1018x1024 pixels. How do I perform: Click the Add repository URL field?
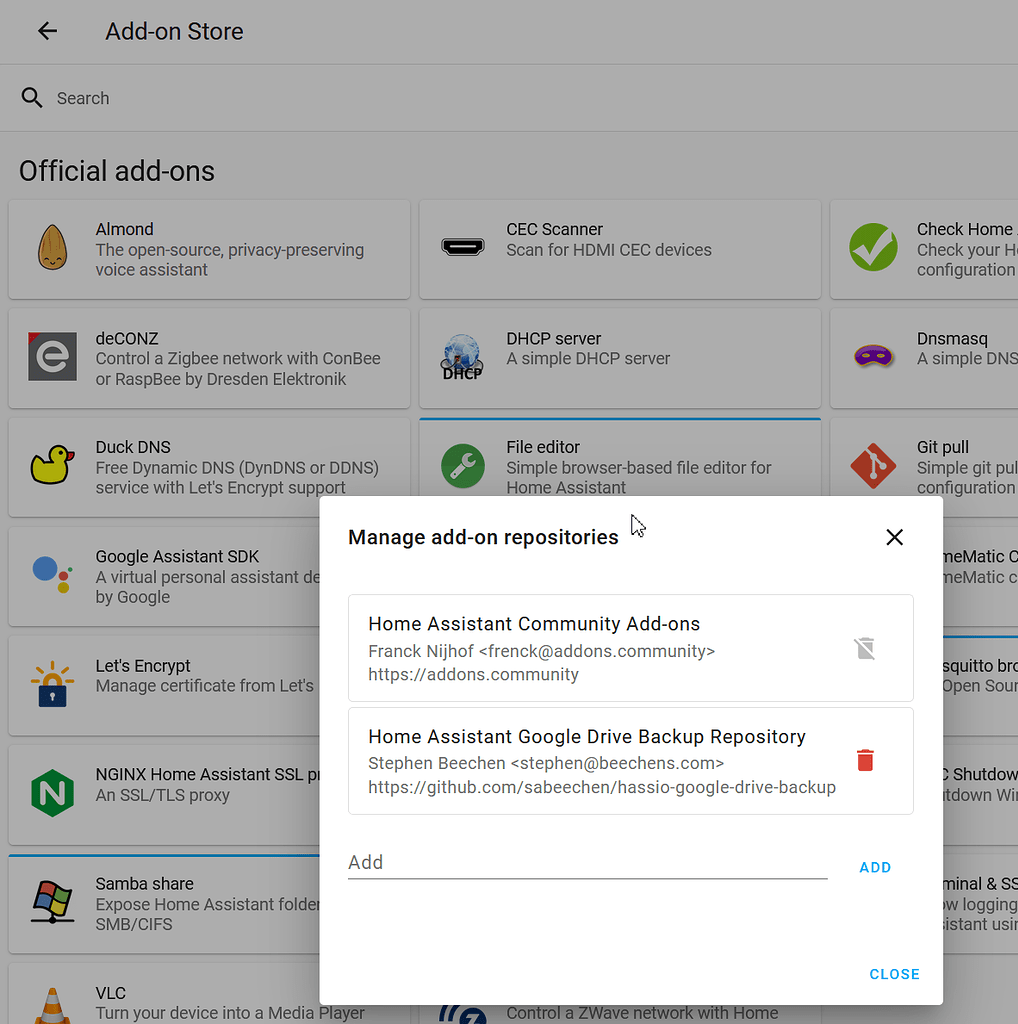pyautogui.click(x=587, y=863)
